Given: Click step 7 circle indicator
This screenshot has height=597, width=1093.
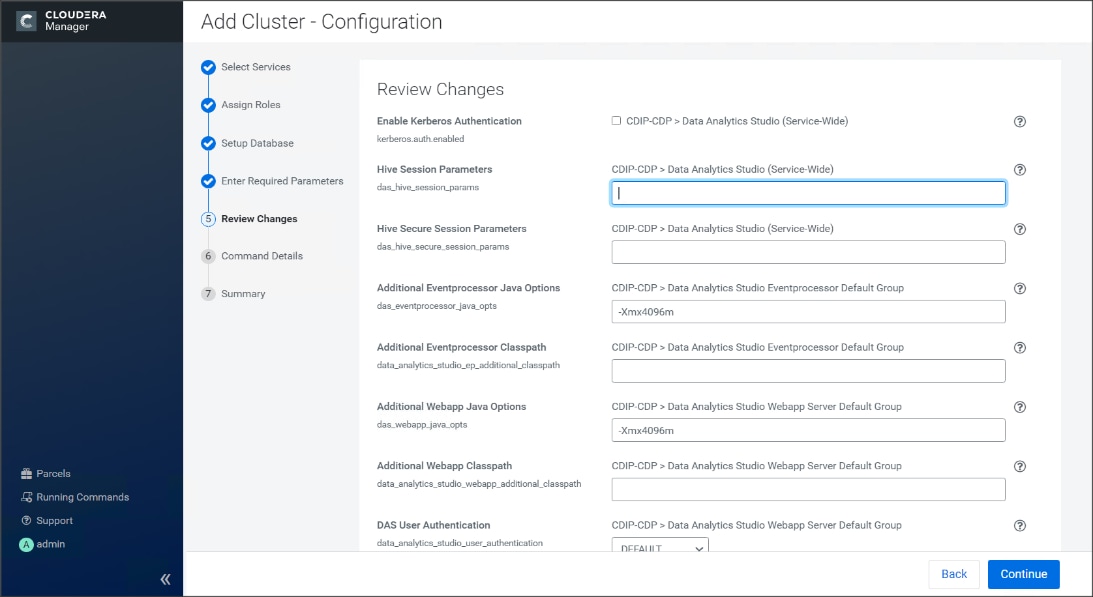Looking at the screenshot, I should point(208,294).
